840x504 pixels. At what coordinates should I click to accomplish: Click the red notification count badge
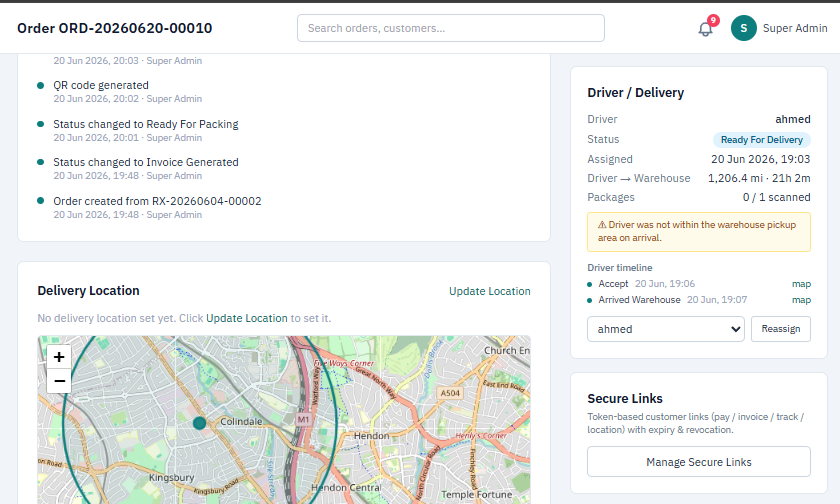pyautogui.click(x=713, y=20)
